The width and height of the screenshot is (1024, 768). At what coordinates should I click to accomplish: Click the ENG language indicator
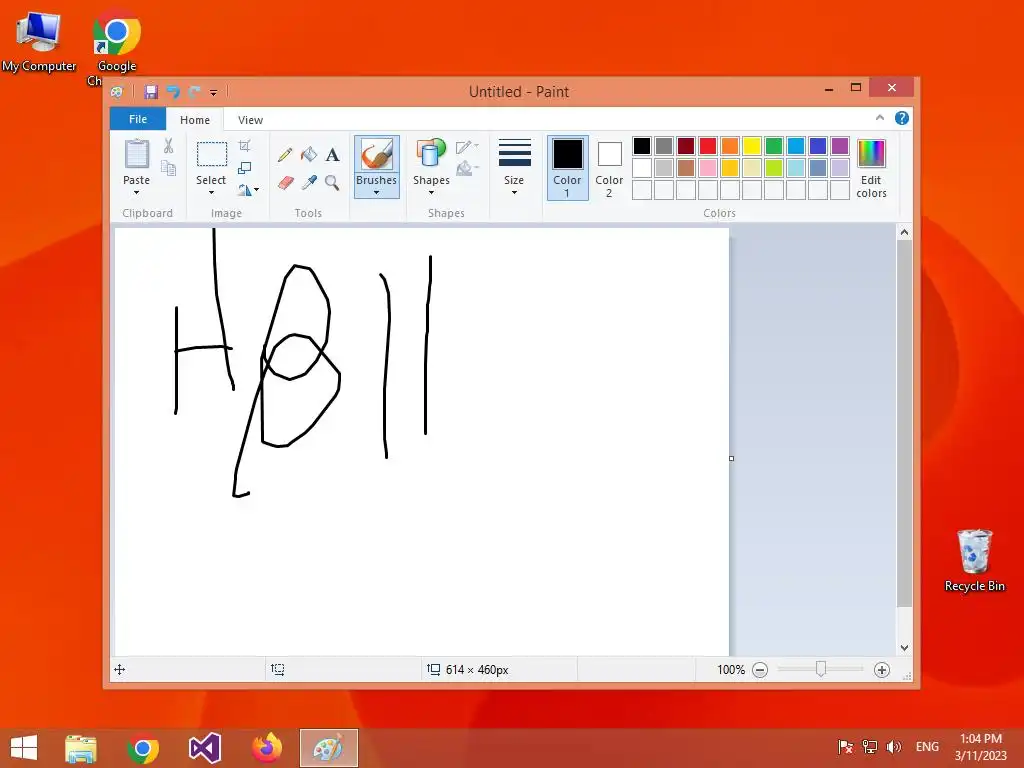927,747
